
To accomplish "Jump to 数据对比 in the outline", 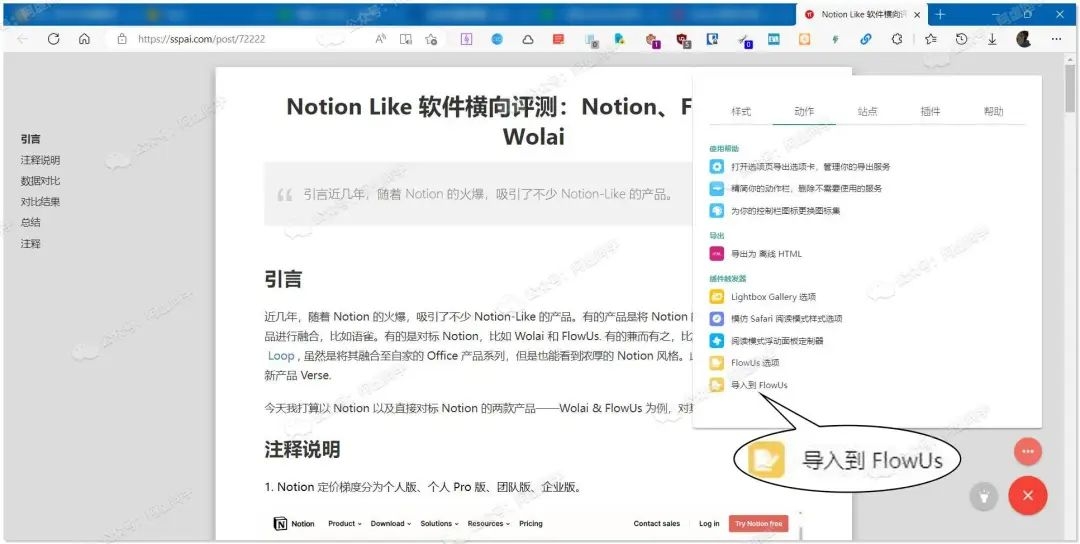I will tap(40, 181).
